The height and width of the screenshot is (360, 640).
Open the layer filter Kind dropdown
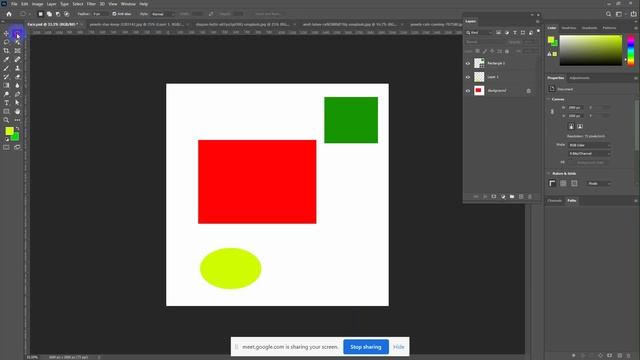(480, 32)
